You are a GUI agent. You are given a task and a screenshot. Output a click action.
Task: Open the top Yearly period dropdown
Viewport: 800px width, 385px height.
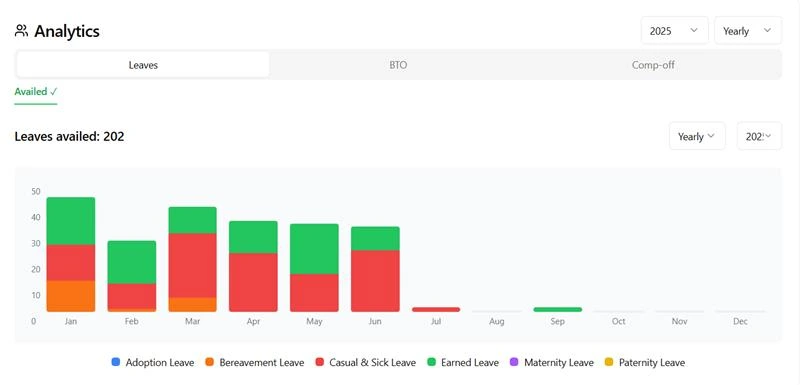[748, 31]
